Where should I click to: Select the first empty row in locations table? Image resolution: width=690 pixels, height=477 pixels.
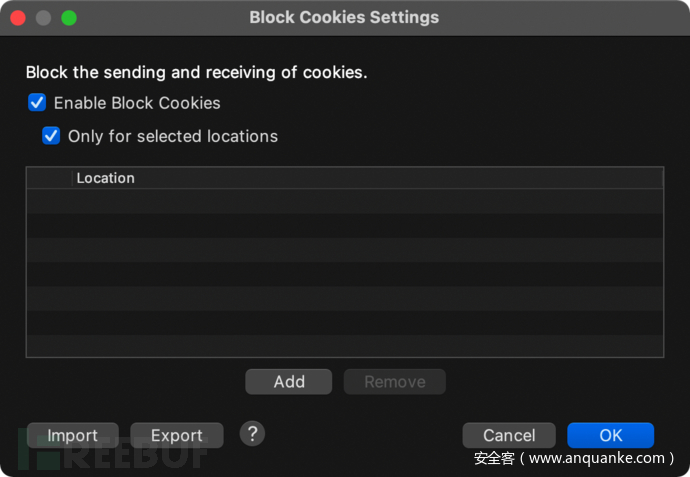[x=344, y=201]
